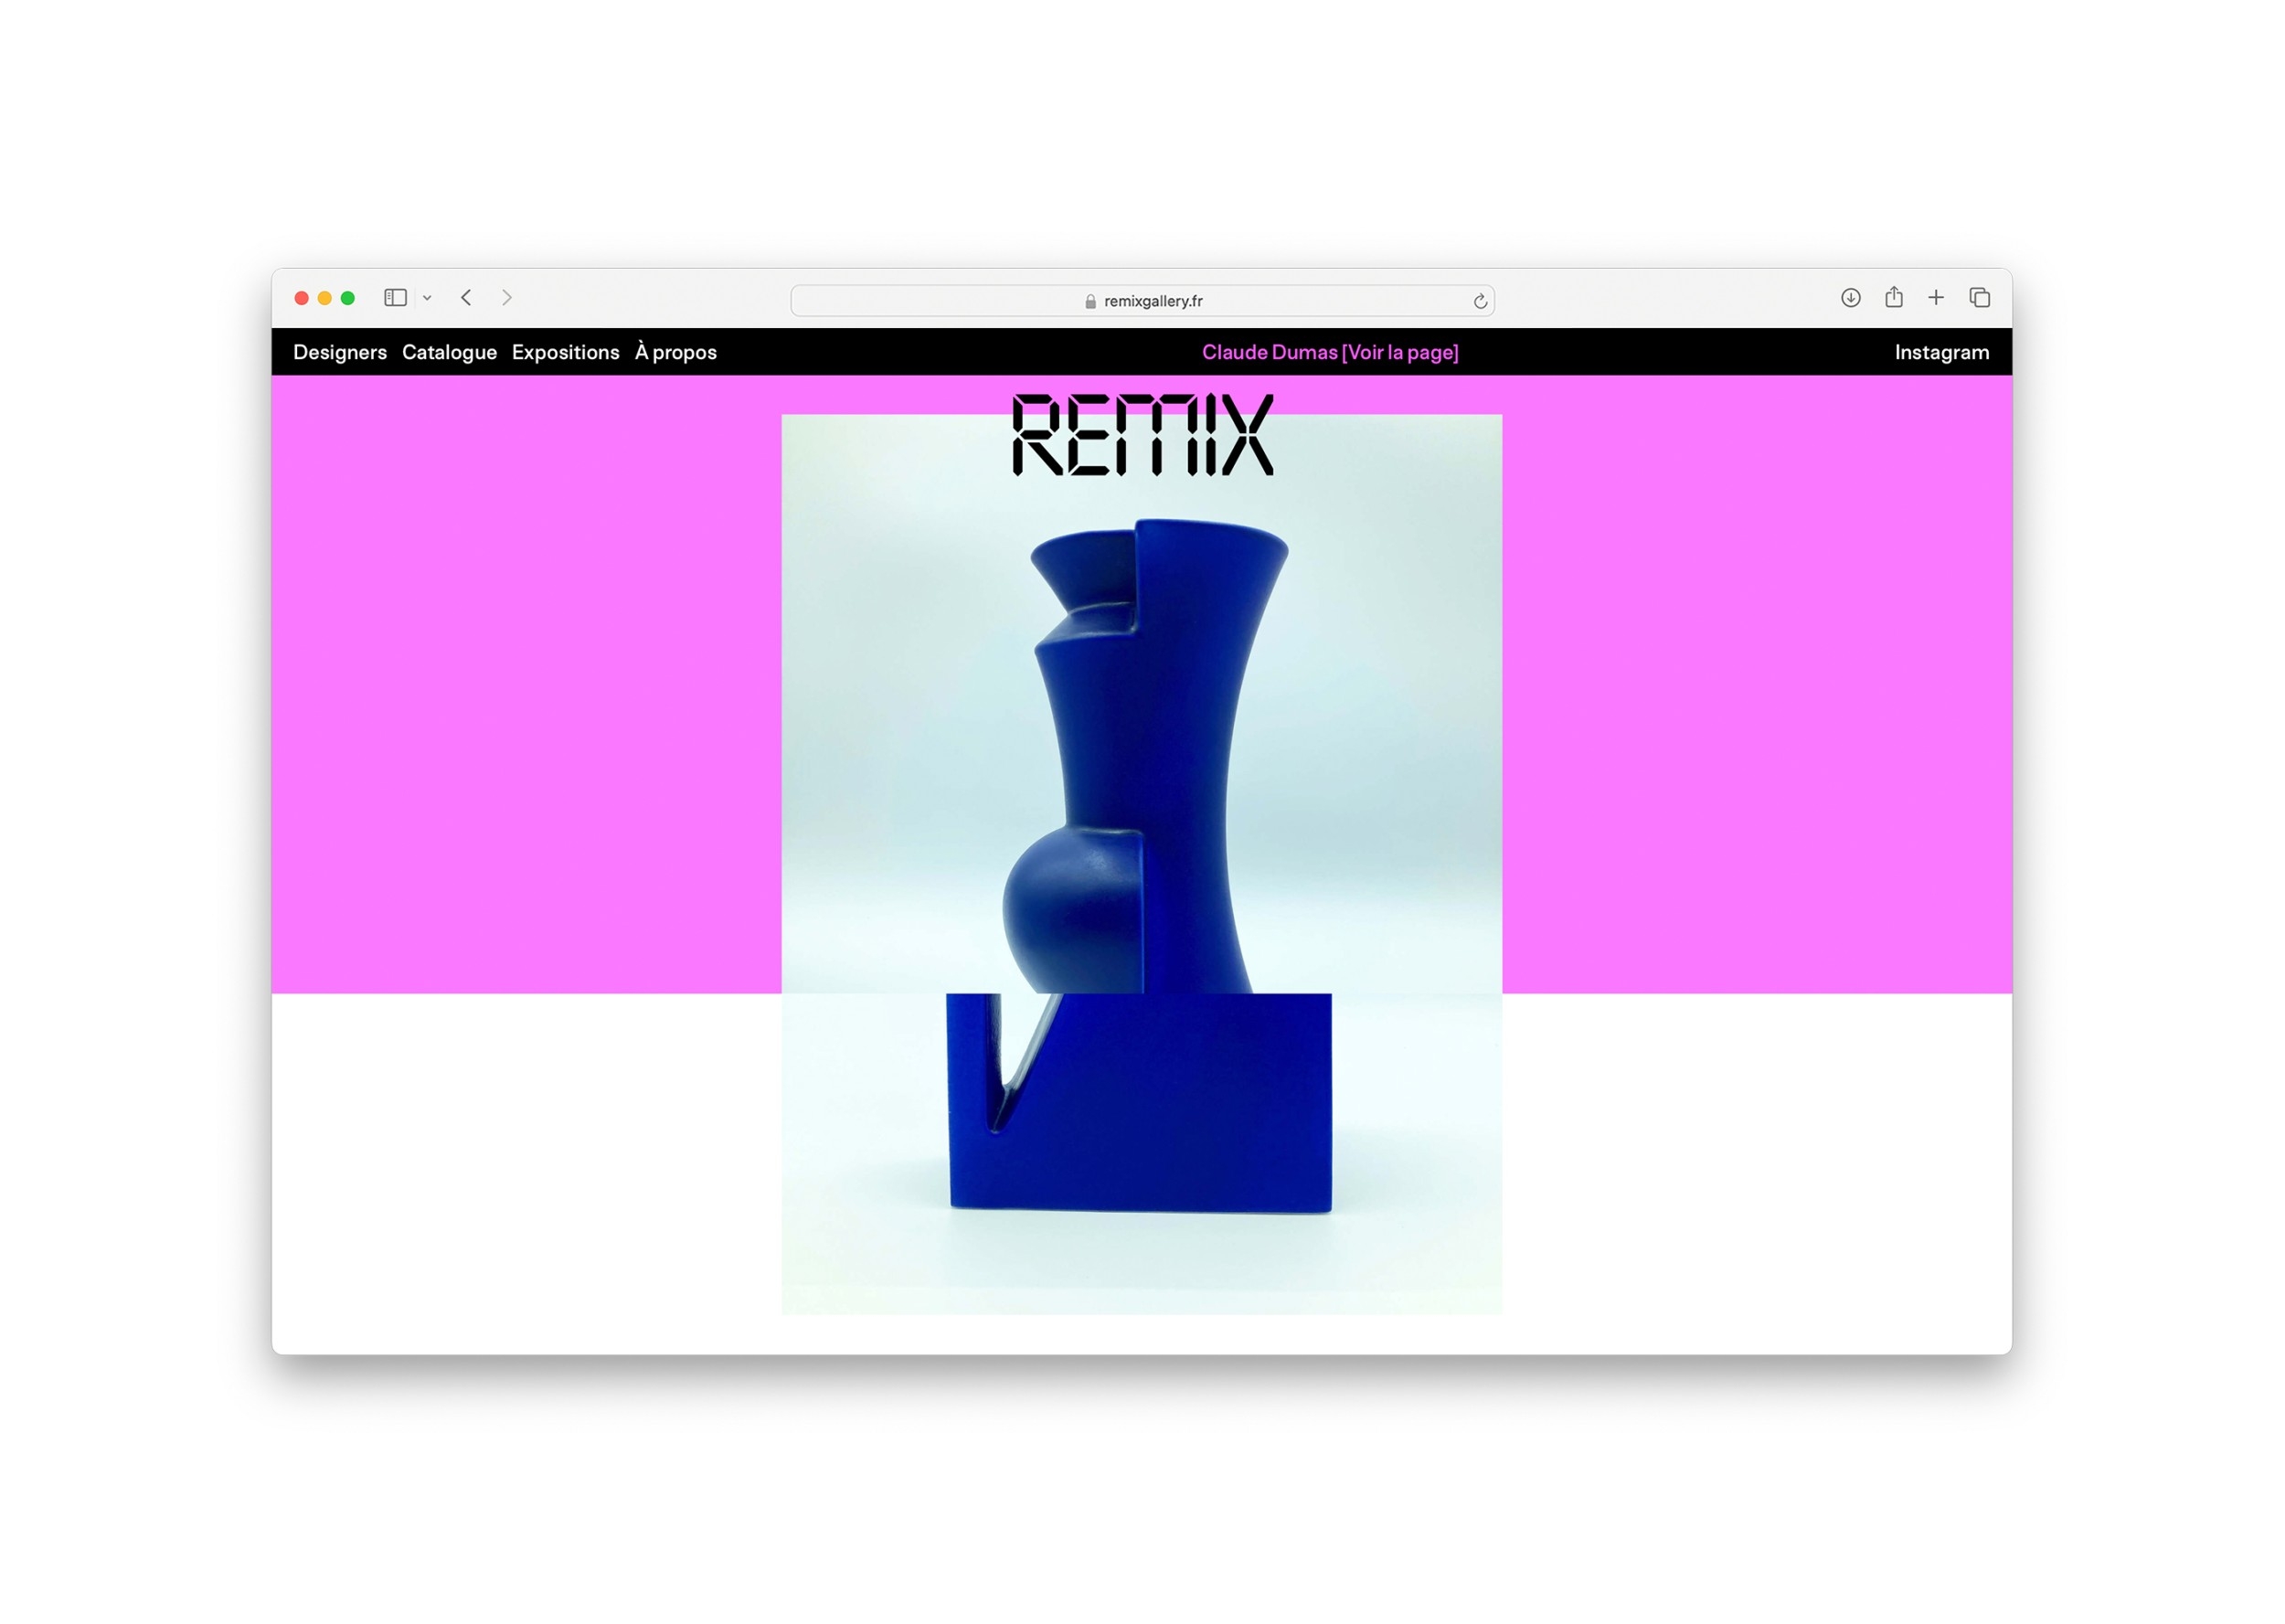Viewport: 2285px width, 1624px height.
Task: Toggle the Safari sidebar icon
Action: 395,298
